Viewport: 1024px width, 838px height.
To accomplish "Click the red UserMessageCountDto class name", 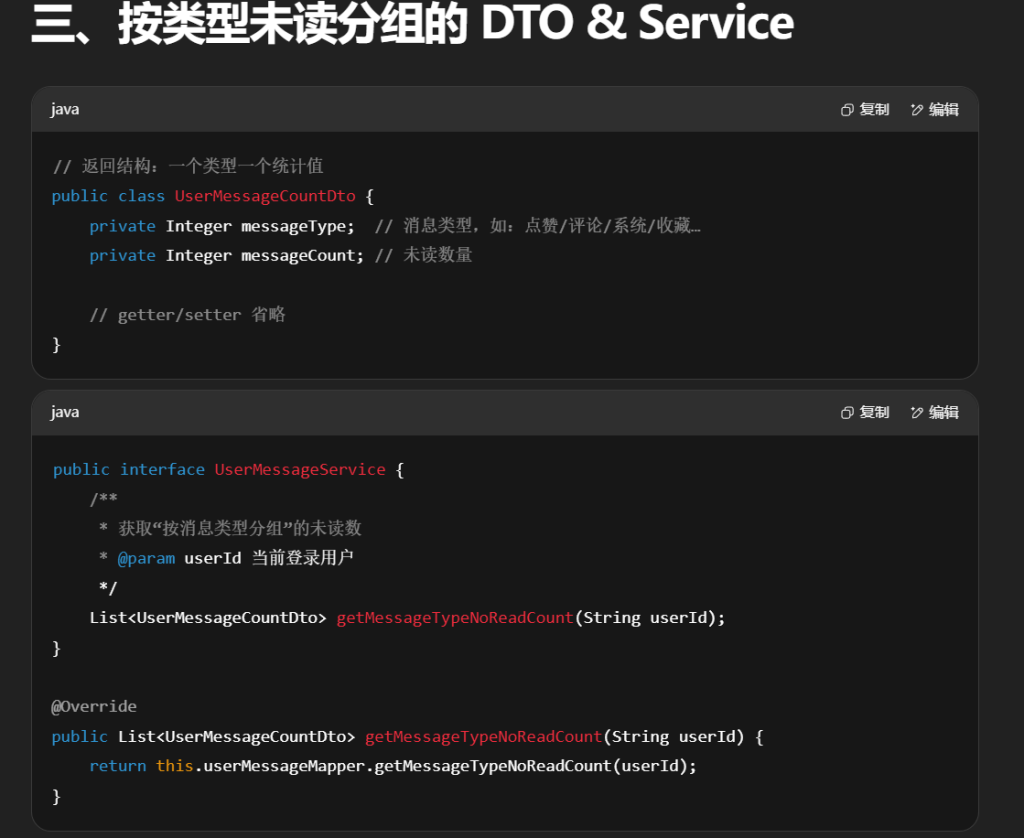I will [x=265, y=196].
